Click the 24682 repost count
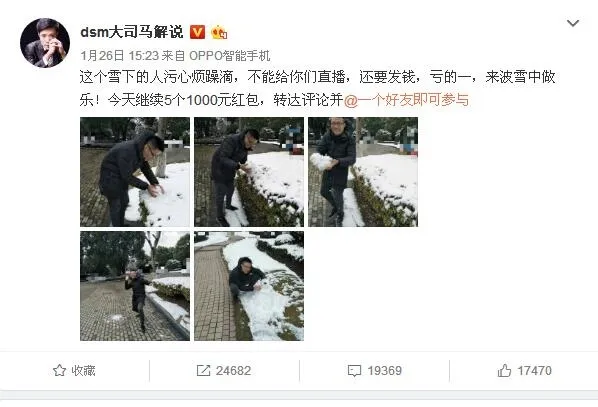Screen dimensions: 598x407 coord(233,370)
